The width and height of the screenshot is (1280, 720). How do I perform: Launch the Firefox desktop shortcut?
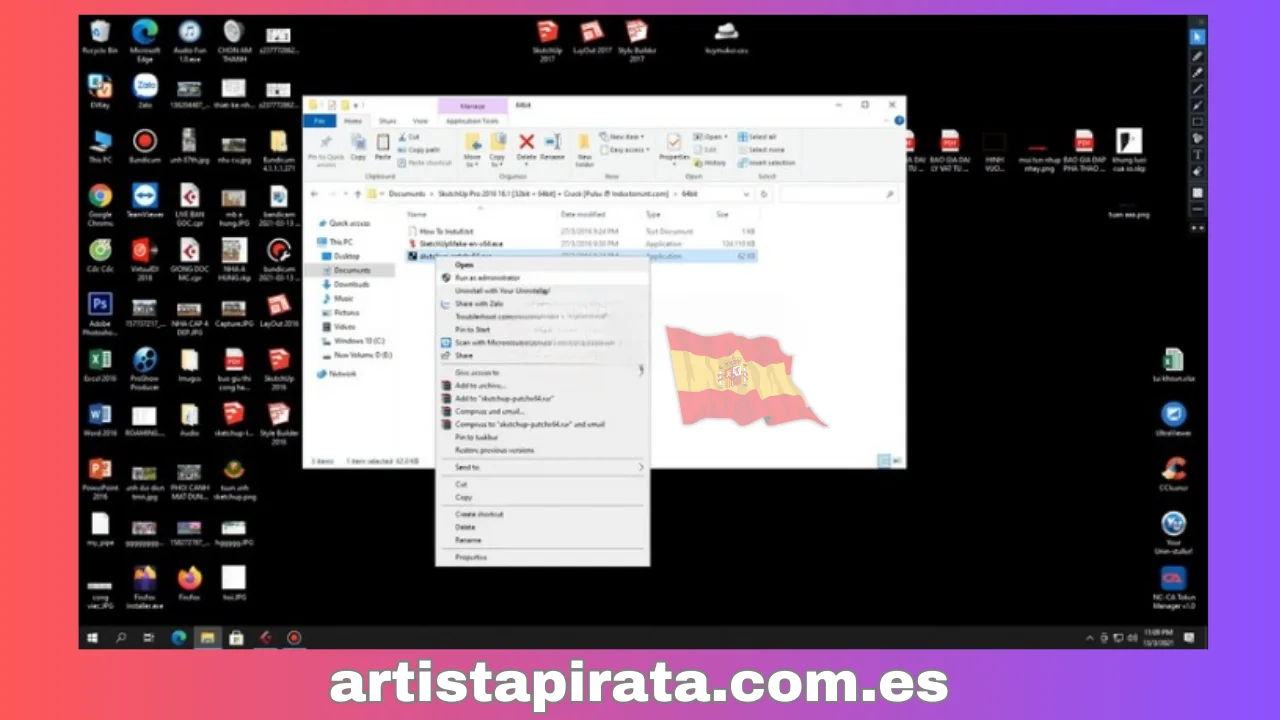coord(189,584)
